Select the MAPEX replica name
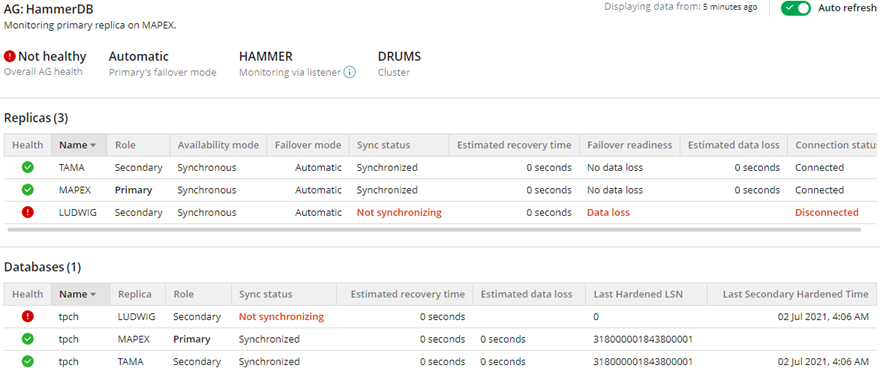The width and height of the screenshot is (880, 368). [75, 190]
